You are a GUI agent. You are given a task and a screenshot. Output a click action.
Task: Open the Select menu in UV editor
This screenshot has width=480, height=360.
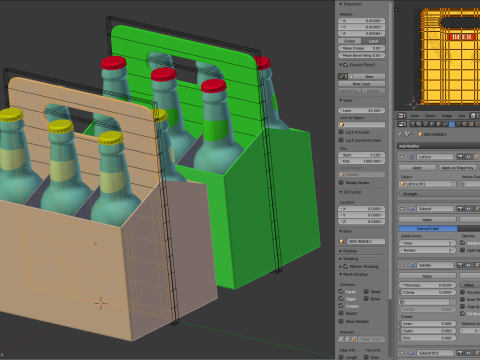pos(430,116)
